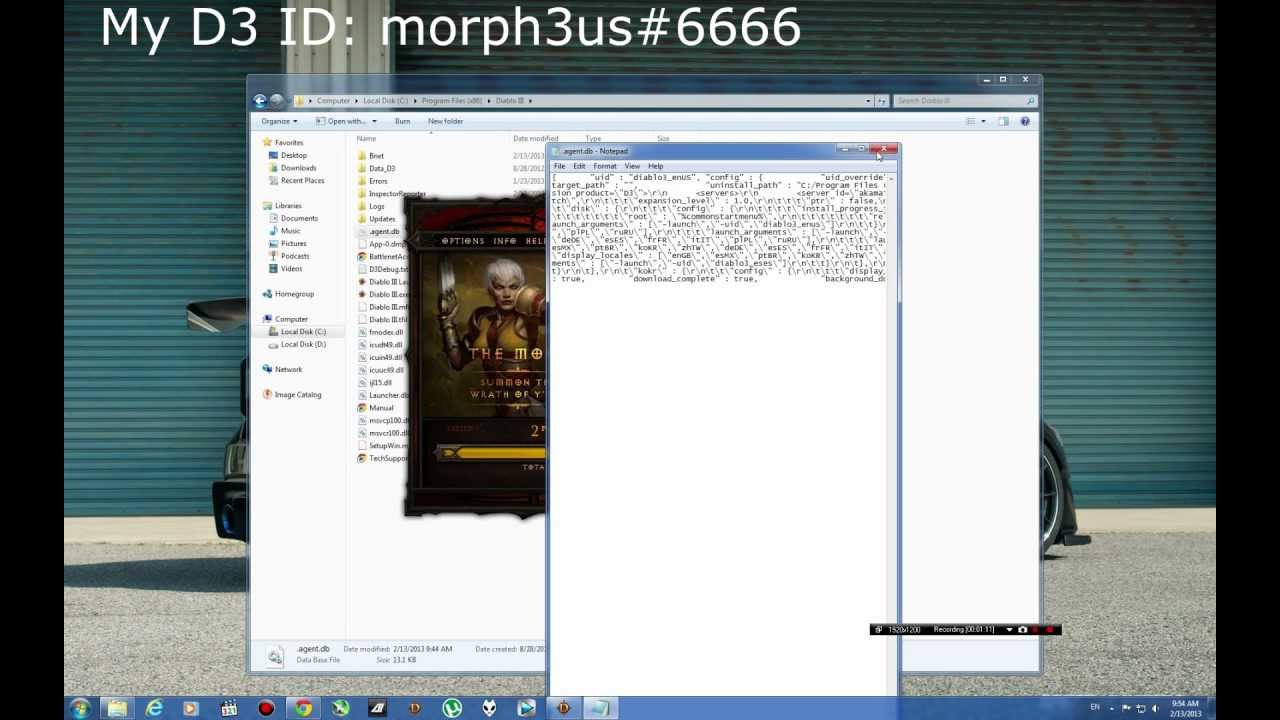1280x720 pixels.
Task: Open the File menu in Notepad
Action: pos(559,166)
